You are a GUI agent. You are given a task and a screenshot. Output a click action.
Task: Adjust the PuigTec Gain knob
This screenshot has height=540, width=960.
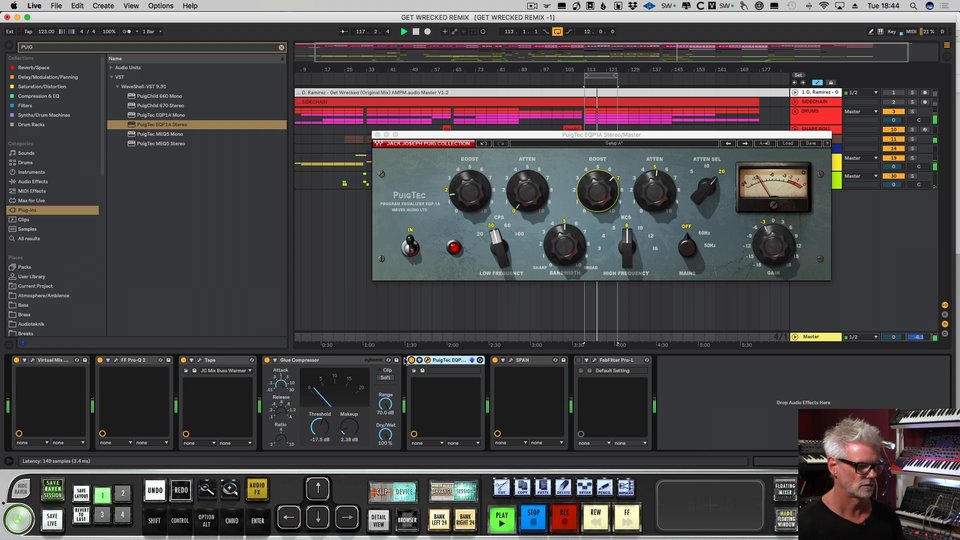pyautogui.click(x=773, y=243)
